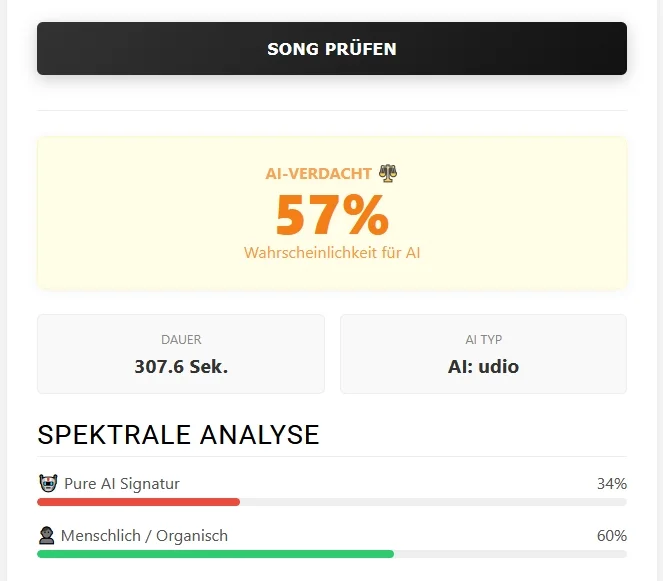Screen dimensions: 663x581
Task: Click the DAUER label in the duration card
Action: pyautogui.click(x=181, y=340)
